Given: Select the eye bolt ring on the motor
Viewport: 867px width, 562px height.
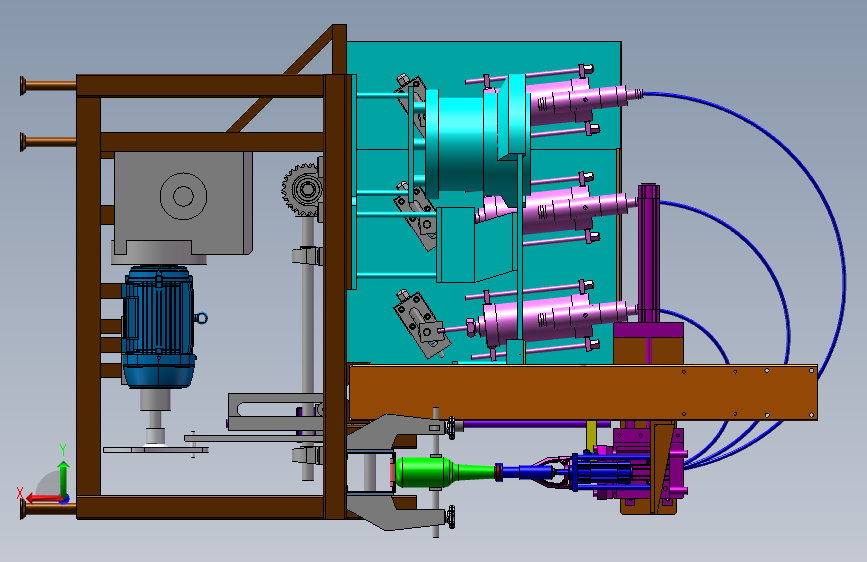Looking at the screenshot, I should pyautogui.click(x=201, y=318).
